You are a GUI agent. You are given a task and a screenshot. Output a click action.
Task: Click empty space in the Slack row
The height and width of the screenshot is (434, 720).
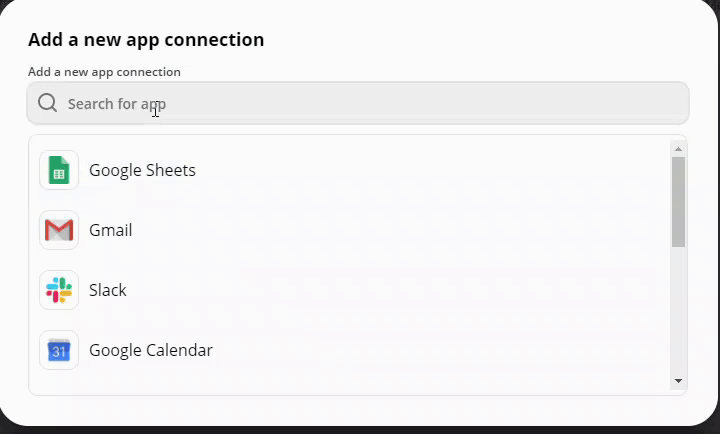tap(413, 290)
